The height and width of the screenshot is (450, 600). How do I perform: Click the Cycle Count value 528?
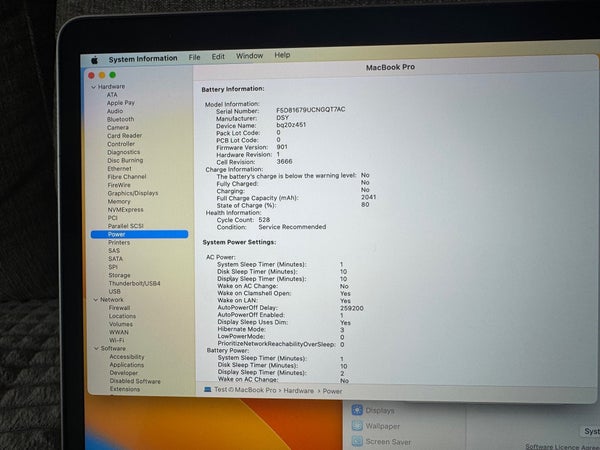coord(264,220)
